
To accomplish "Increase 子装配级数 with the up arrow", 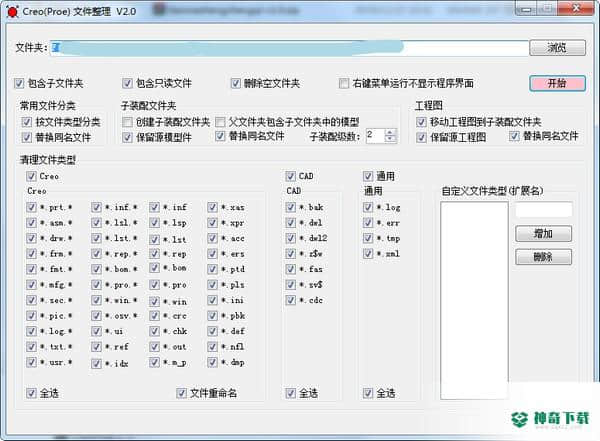I will pyautogui.click(x=390, y=132).
